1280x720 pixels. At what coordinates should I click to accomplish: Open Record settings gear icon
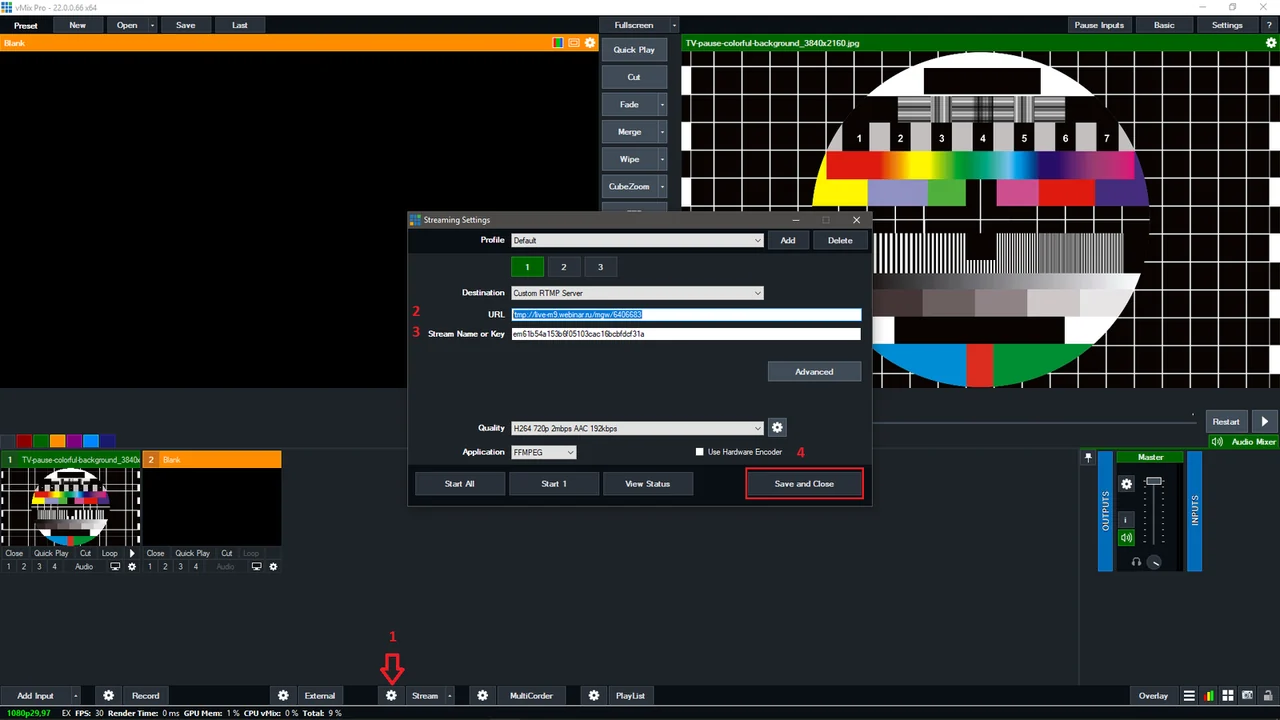[109, 696]
